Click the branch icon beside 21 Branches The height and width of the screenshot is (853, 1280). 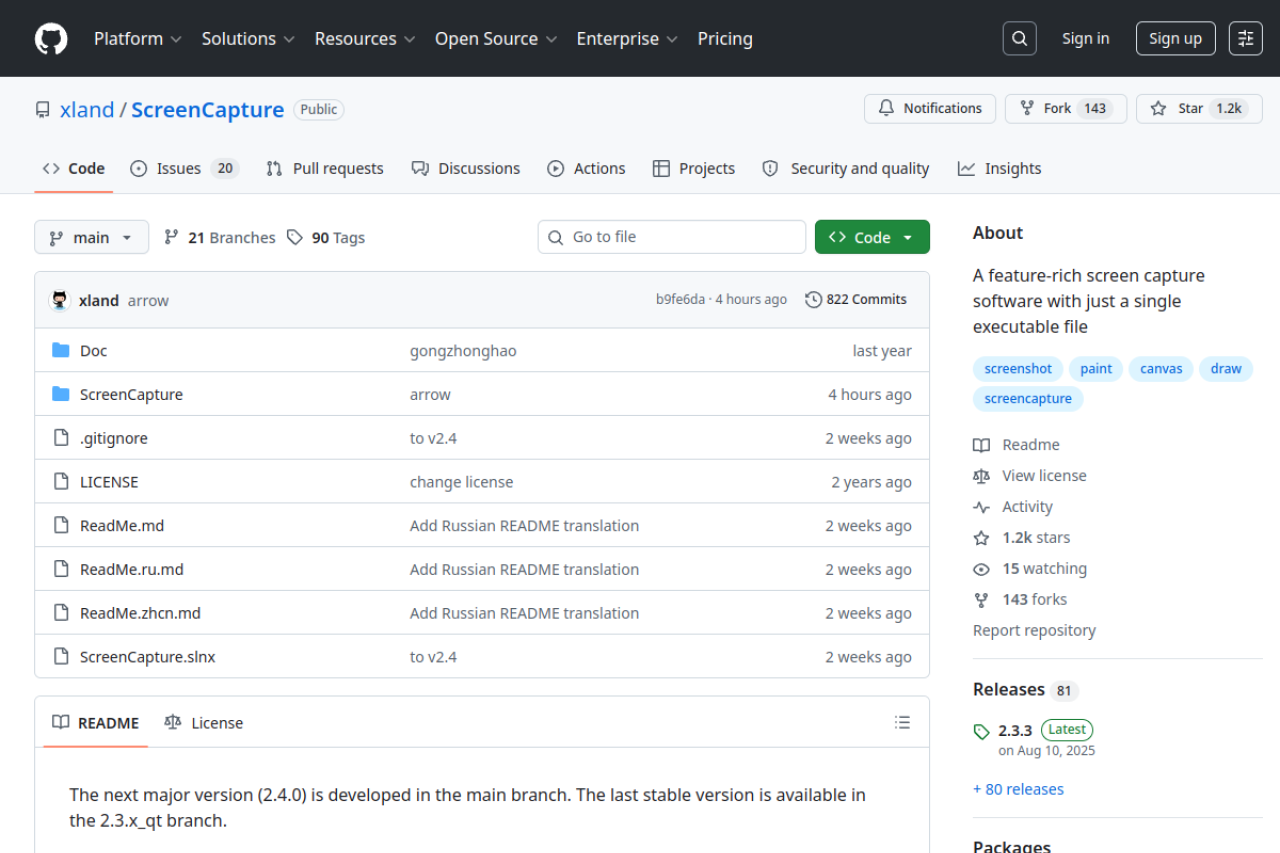pos(172,237)
